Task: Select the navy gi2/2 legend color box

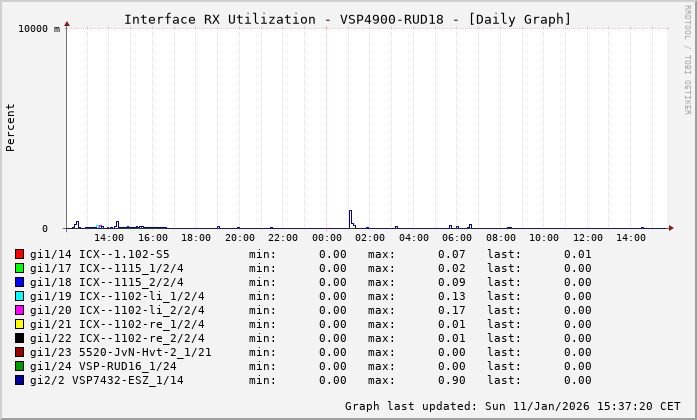Action: point(19,380)
